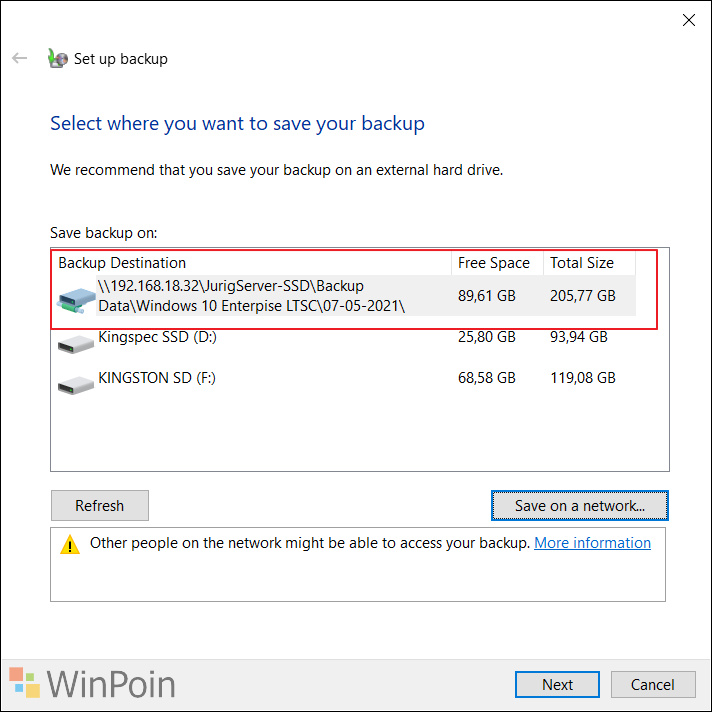
Task: Click Next to continue backup setup
Action: coord(557,684)
